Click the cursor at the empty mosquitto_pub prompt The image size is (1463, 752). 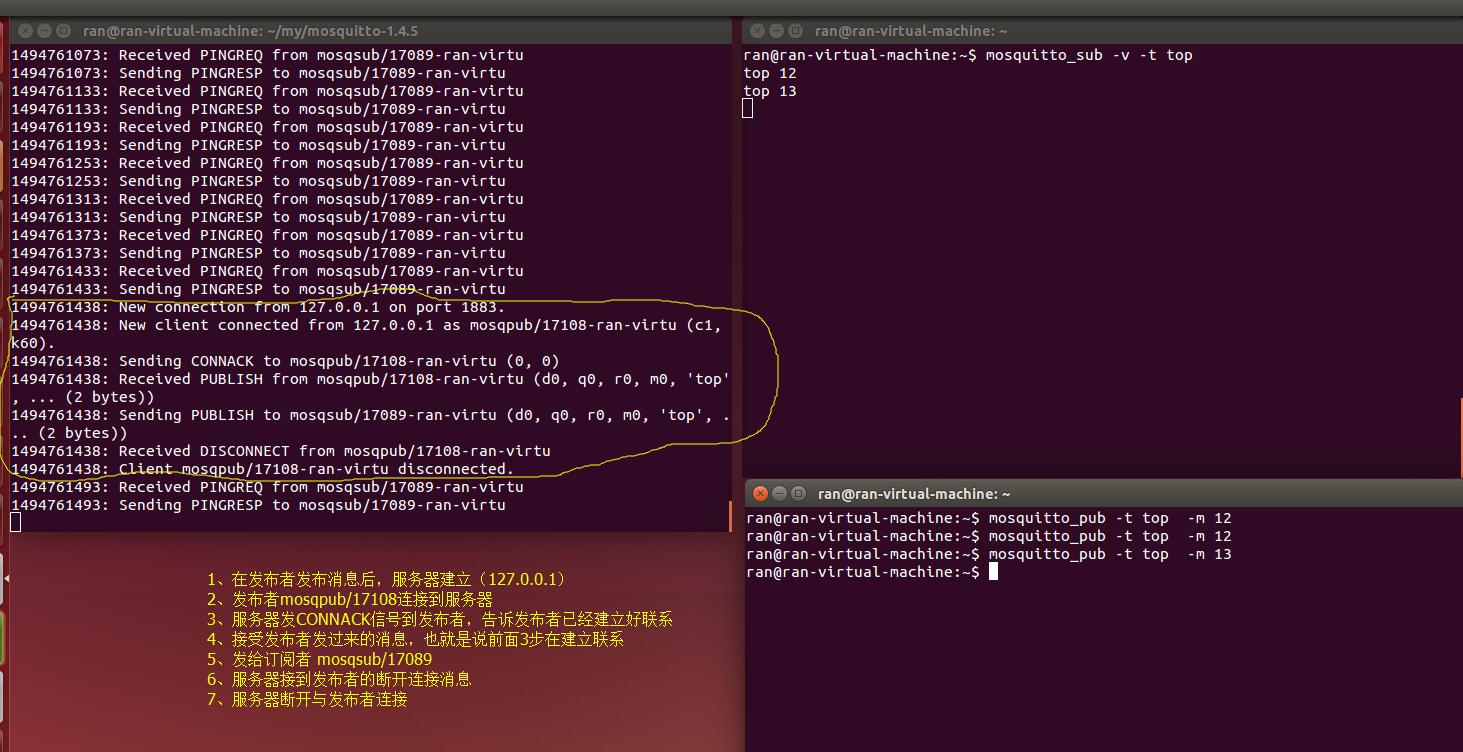click(x=993, y=572)
